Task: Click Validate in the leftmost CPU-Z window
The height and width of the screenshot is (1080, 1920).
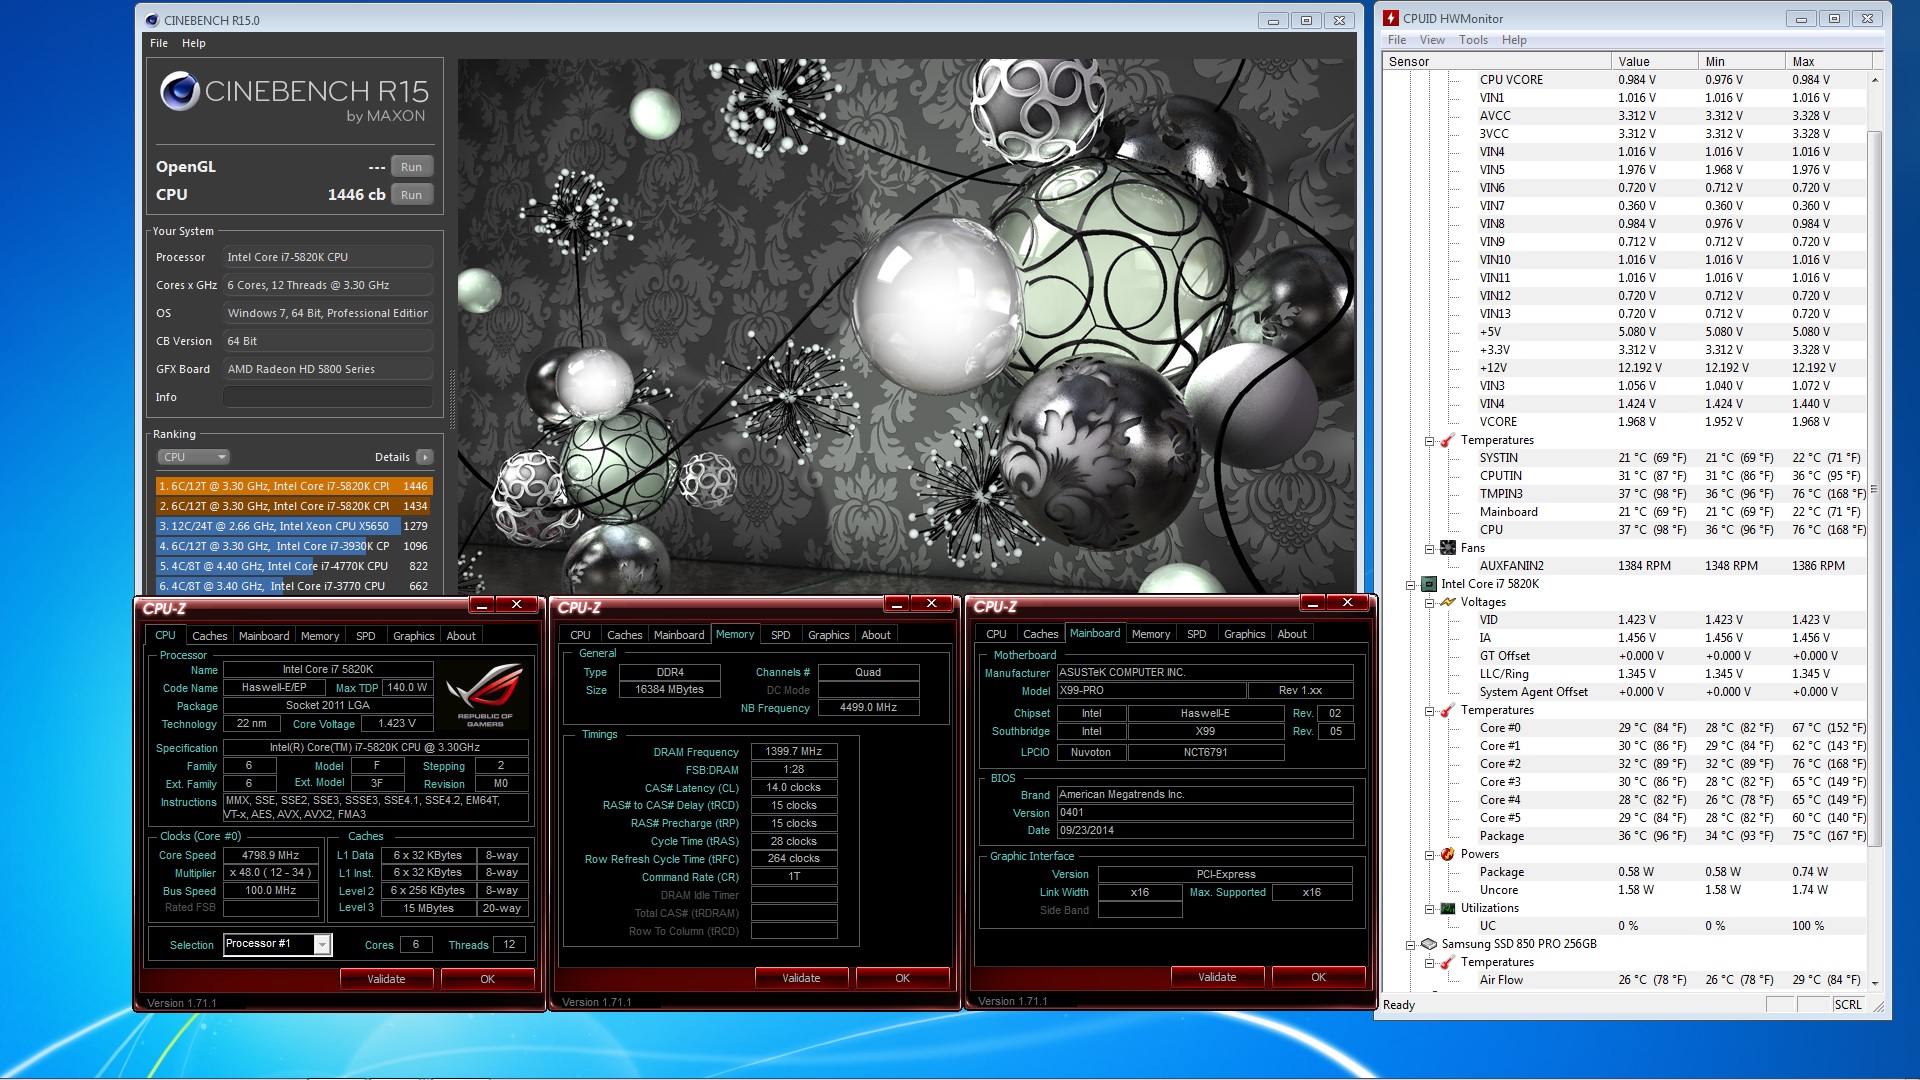Action: 386,979
